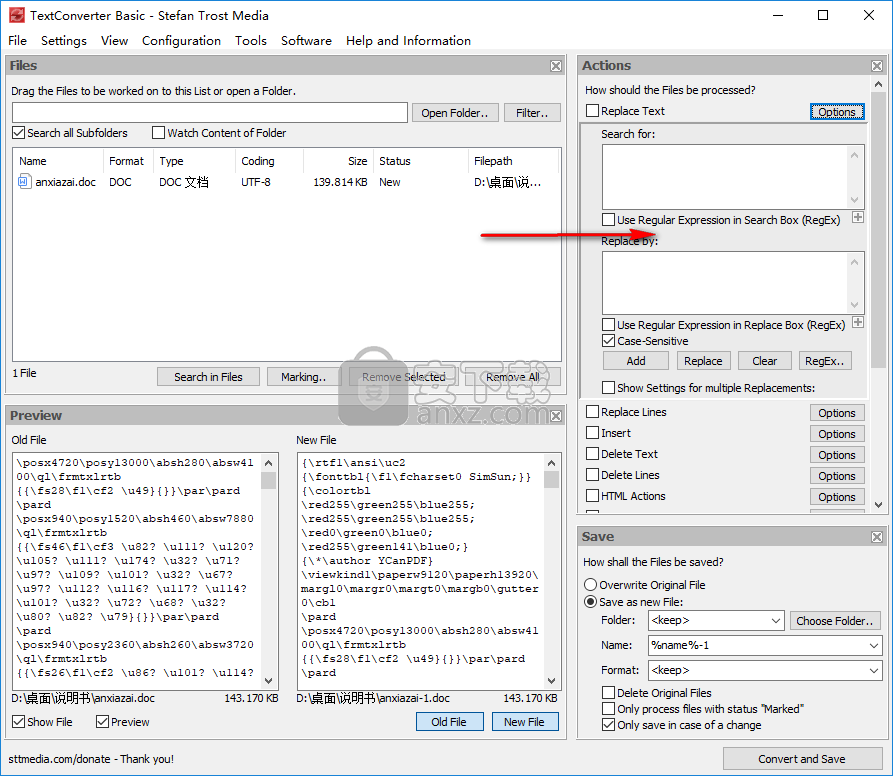Click Options button for Replace Text
This screenshot has height=776, width=893.
(837, 112)
